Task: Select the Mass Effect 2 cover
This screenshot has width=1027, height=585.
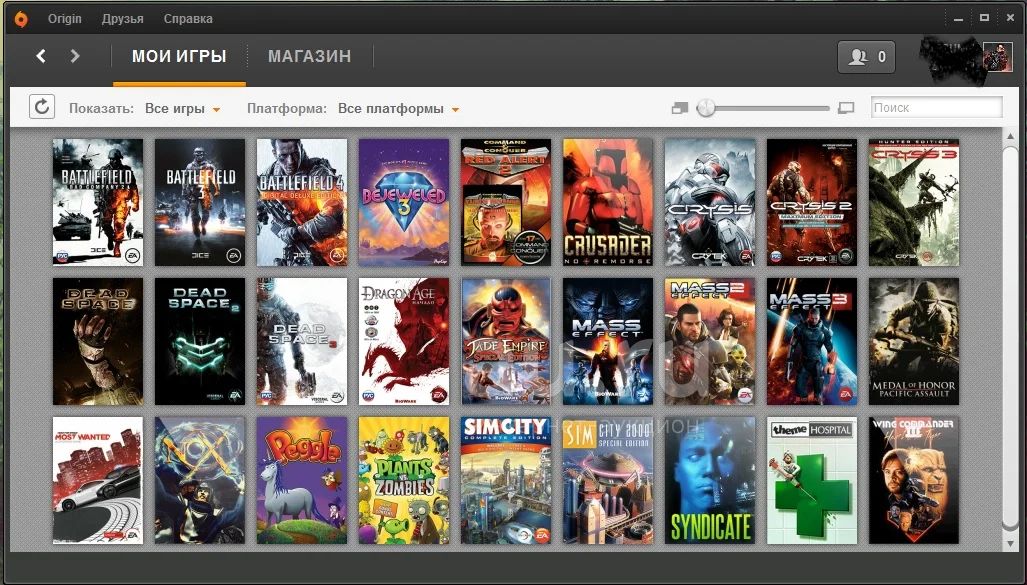Action: coord(710,341)
